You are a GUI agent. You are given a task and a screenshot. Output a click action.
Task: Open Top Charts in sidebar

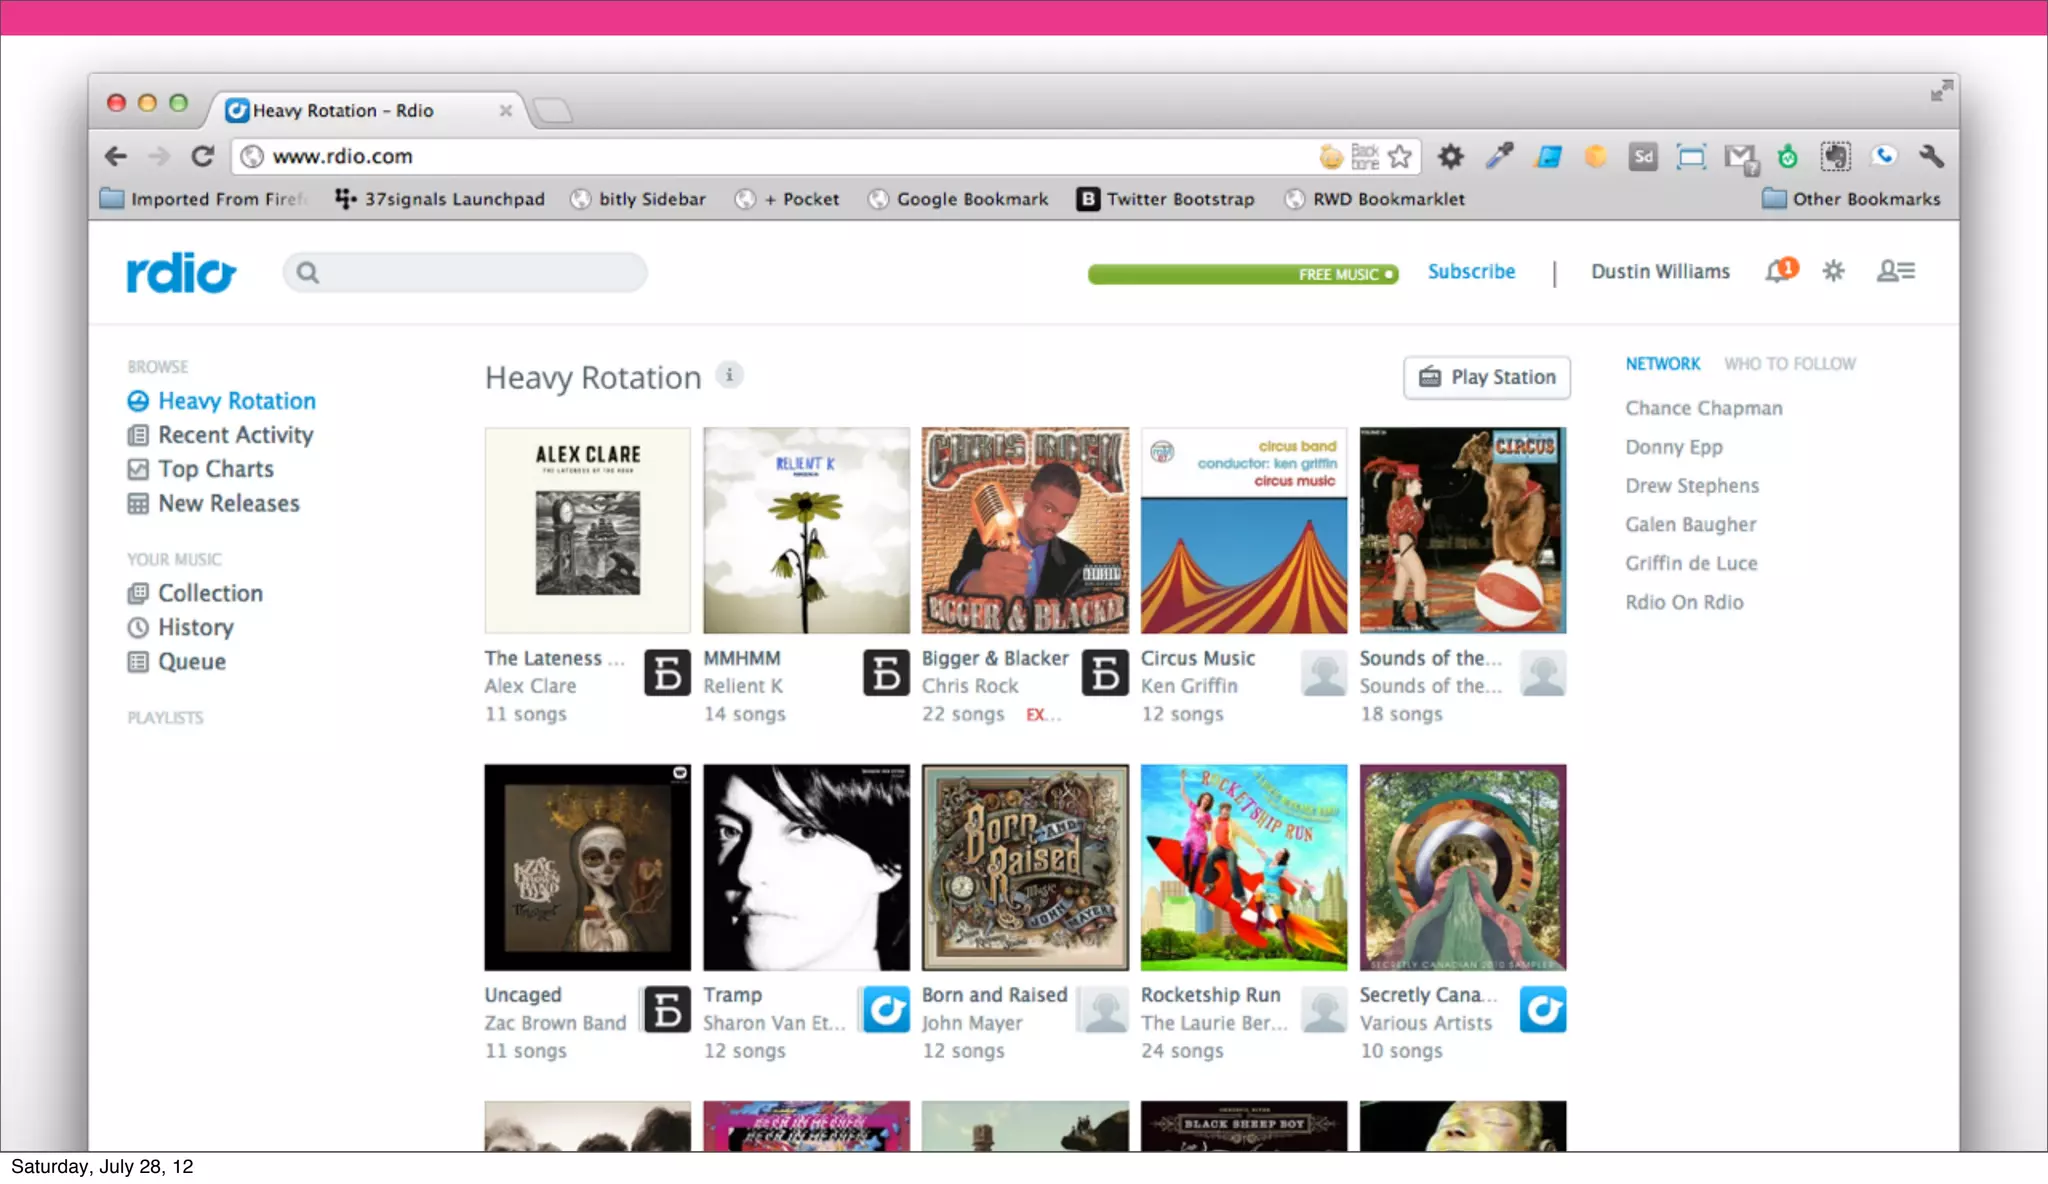click(x=215, y=469)
